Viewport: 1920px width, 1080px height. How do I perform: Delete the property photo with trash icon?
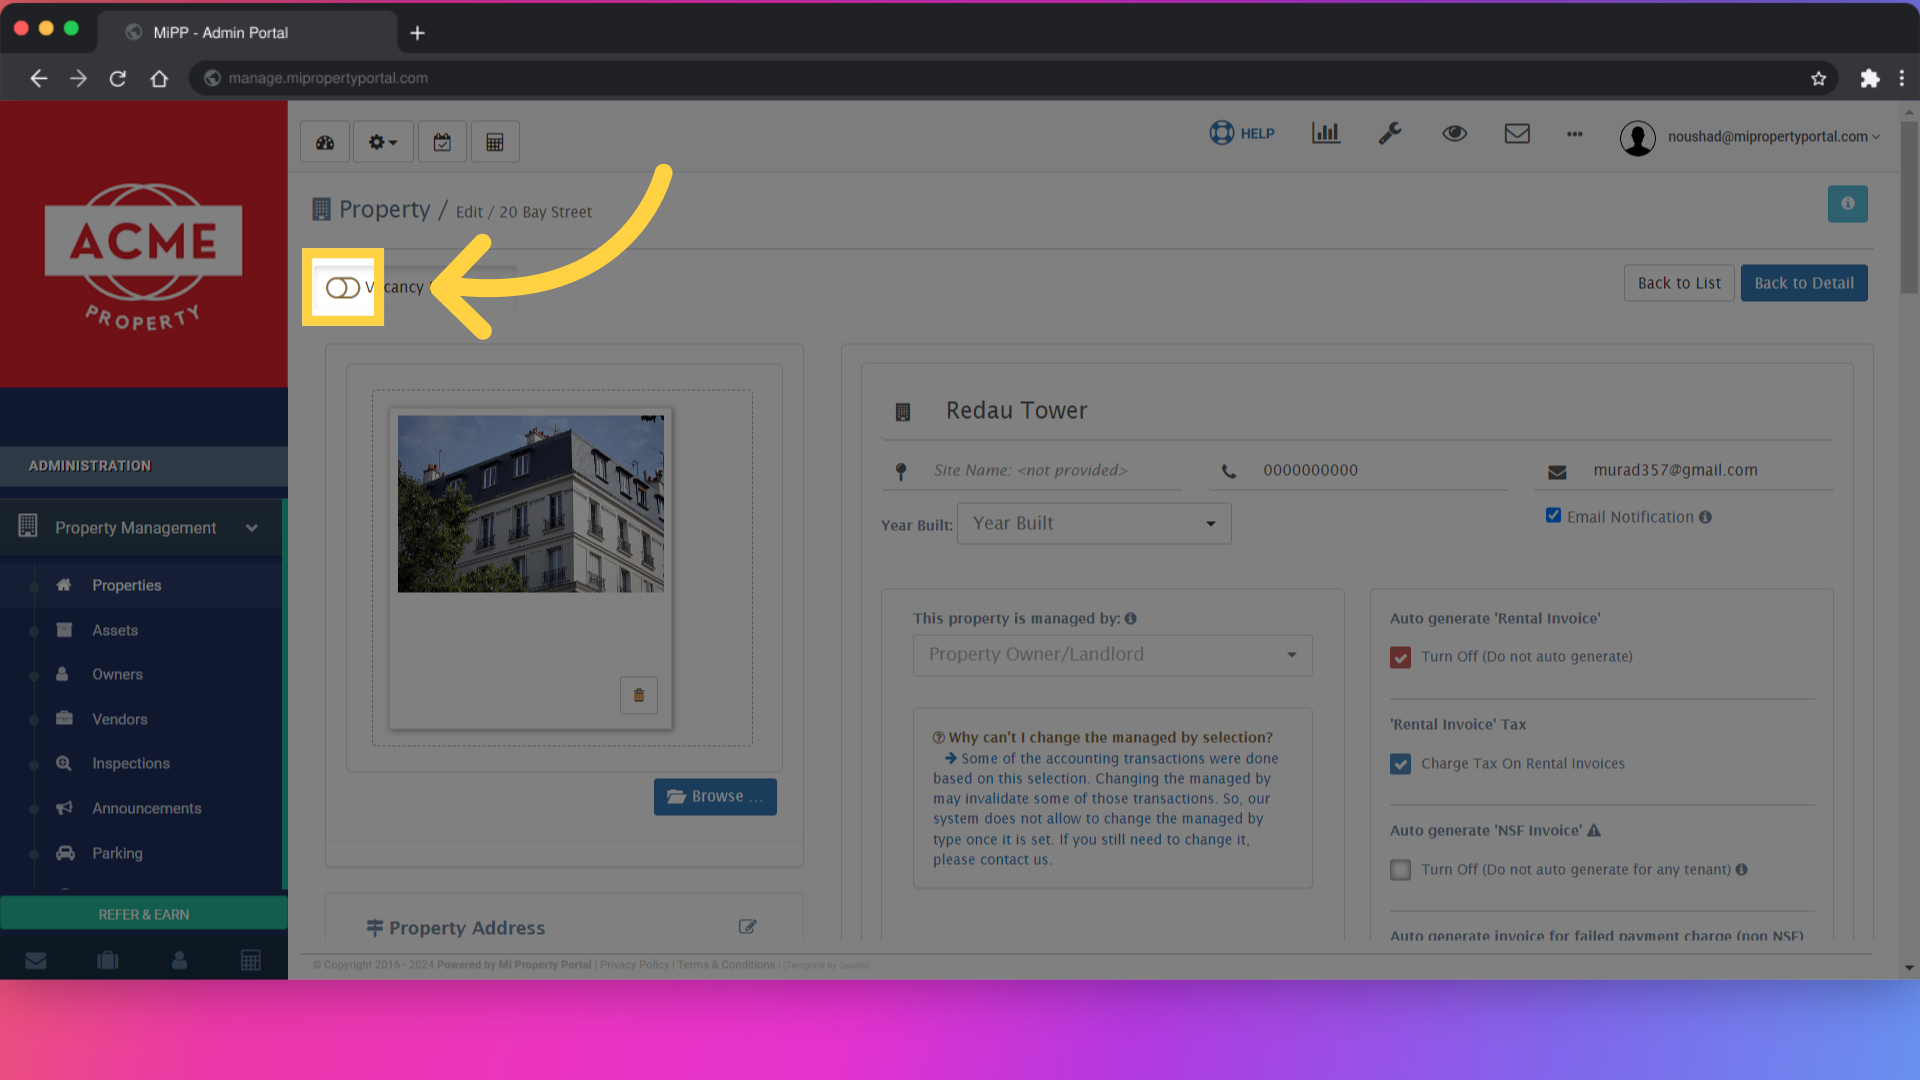pyautogui.click(x=639, y=695)
